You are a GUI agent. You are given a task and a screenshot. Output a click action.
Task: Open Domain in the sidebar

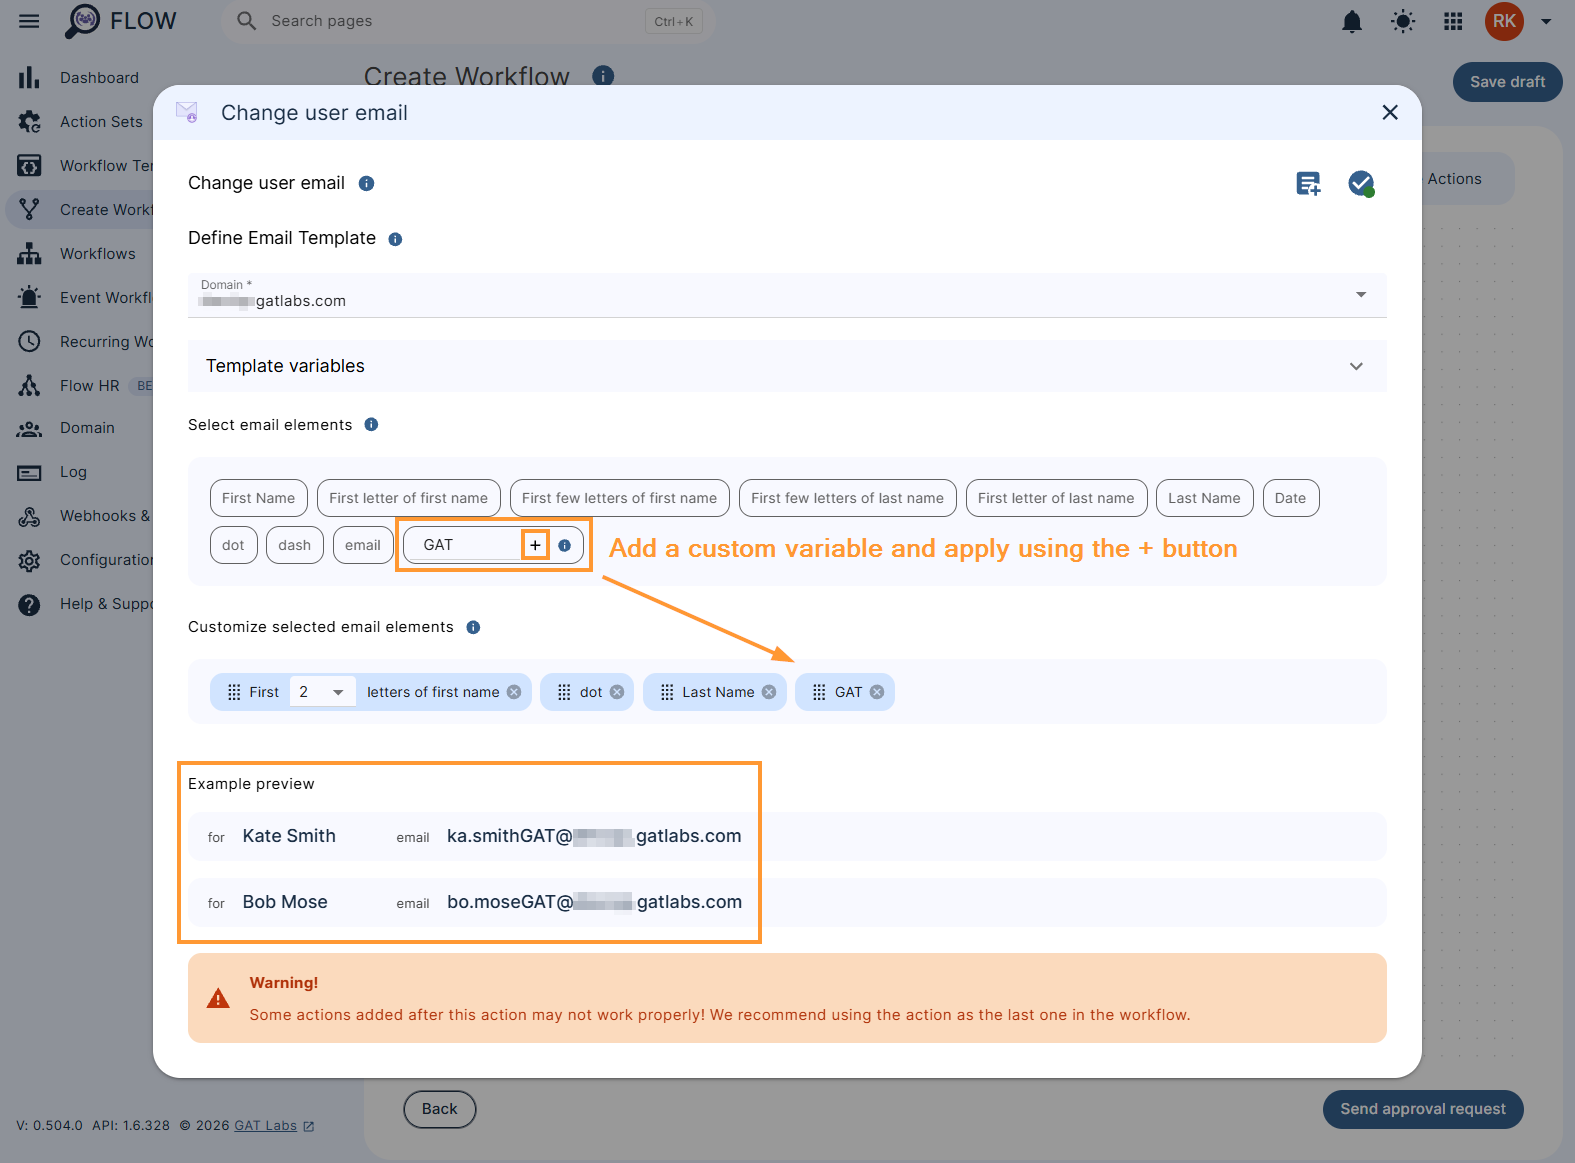click(85, 428)
